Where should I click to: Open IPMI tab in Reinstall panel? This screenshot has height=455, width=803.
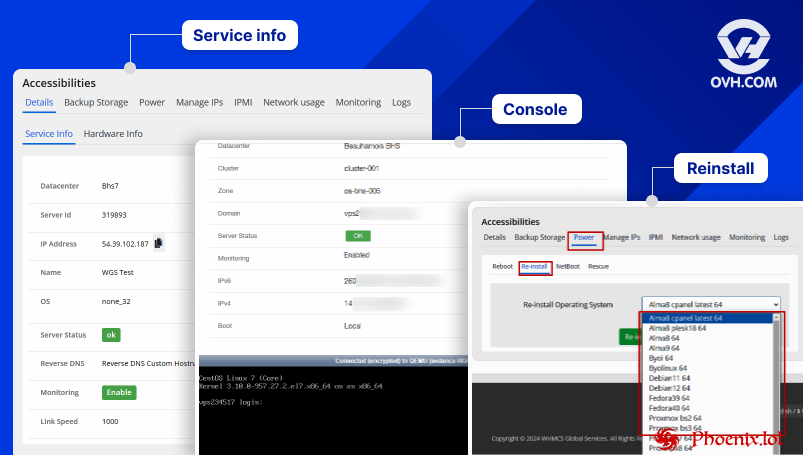(656, 237)
